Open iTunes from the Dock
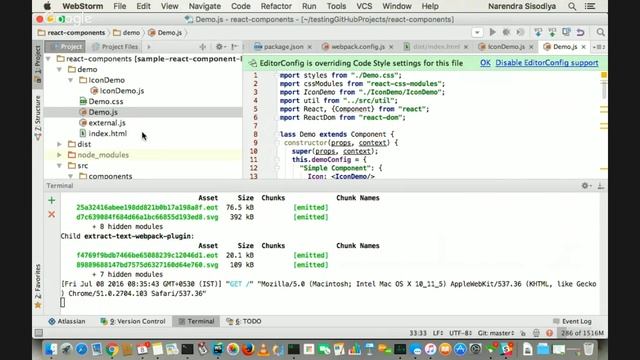Viewport: 640px width, 360px height. 430,349
